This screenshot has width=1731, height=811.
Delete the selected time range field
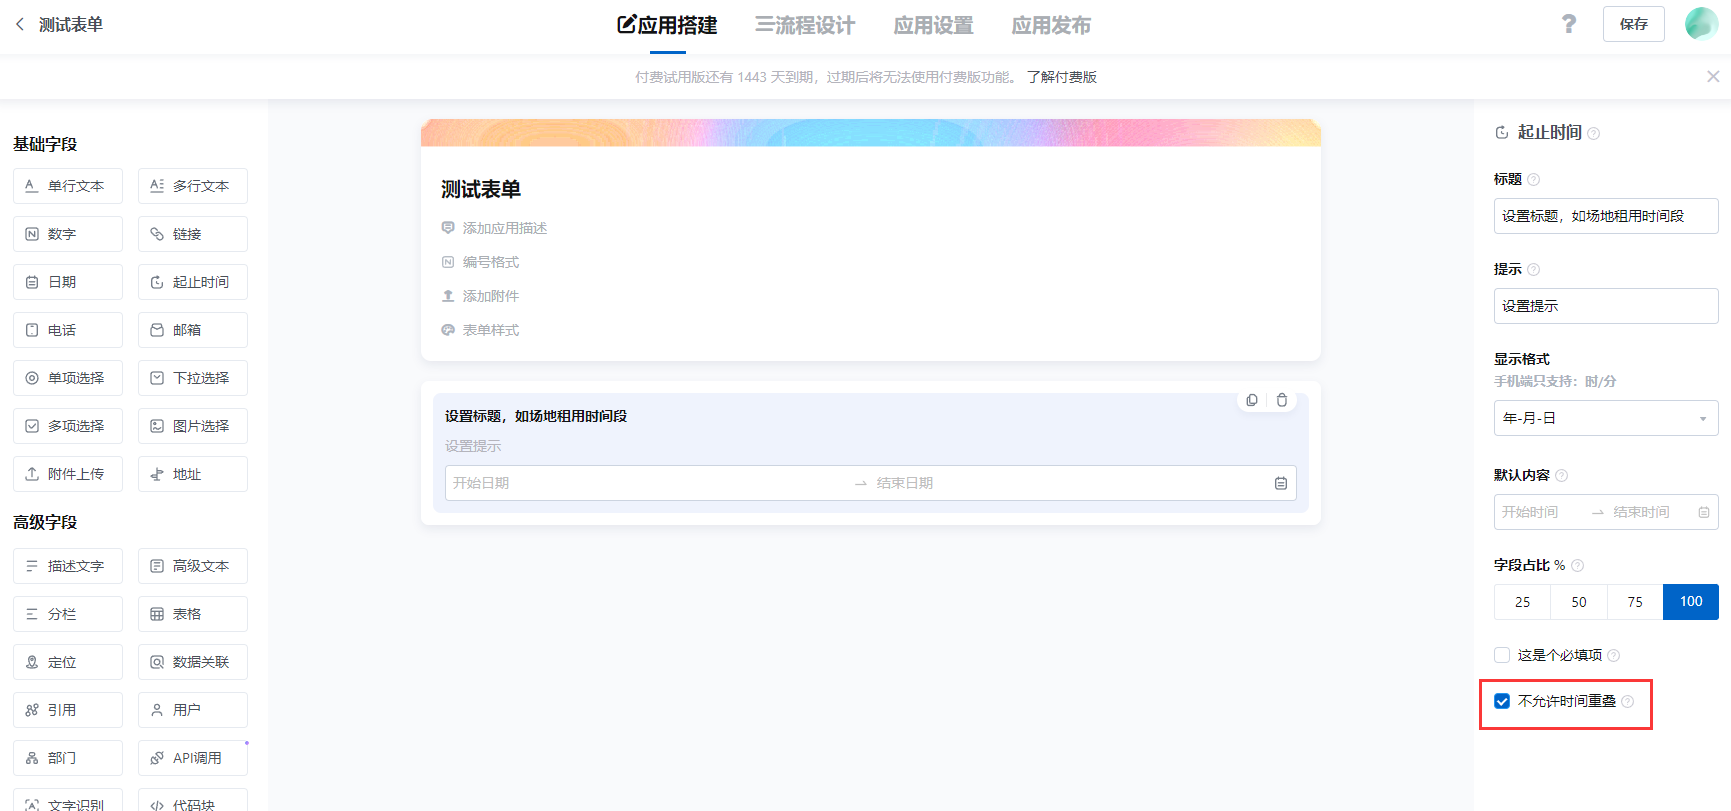click(1282, 400)
